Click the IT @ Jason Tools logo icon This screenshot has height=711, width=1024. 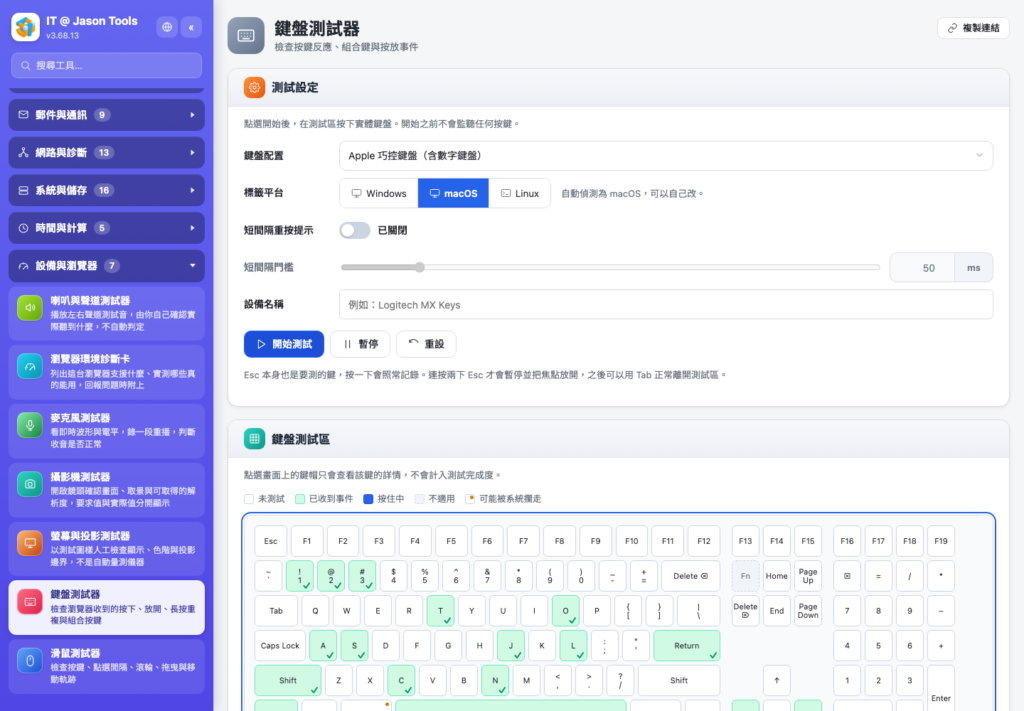[25, 27]
